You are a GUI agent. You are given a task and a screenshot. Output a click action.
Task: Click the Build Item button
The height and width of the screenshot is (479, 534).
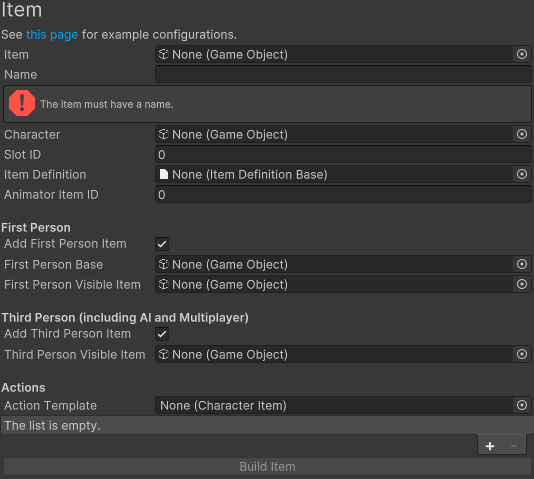pos(267,466)
